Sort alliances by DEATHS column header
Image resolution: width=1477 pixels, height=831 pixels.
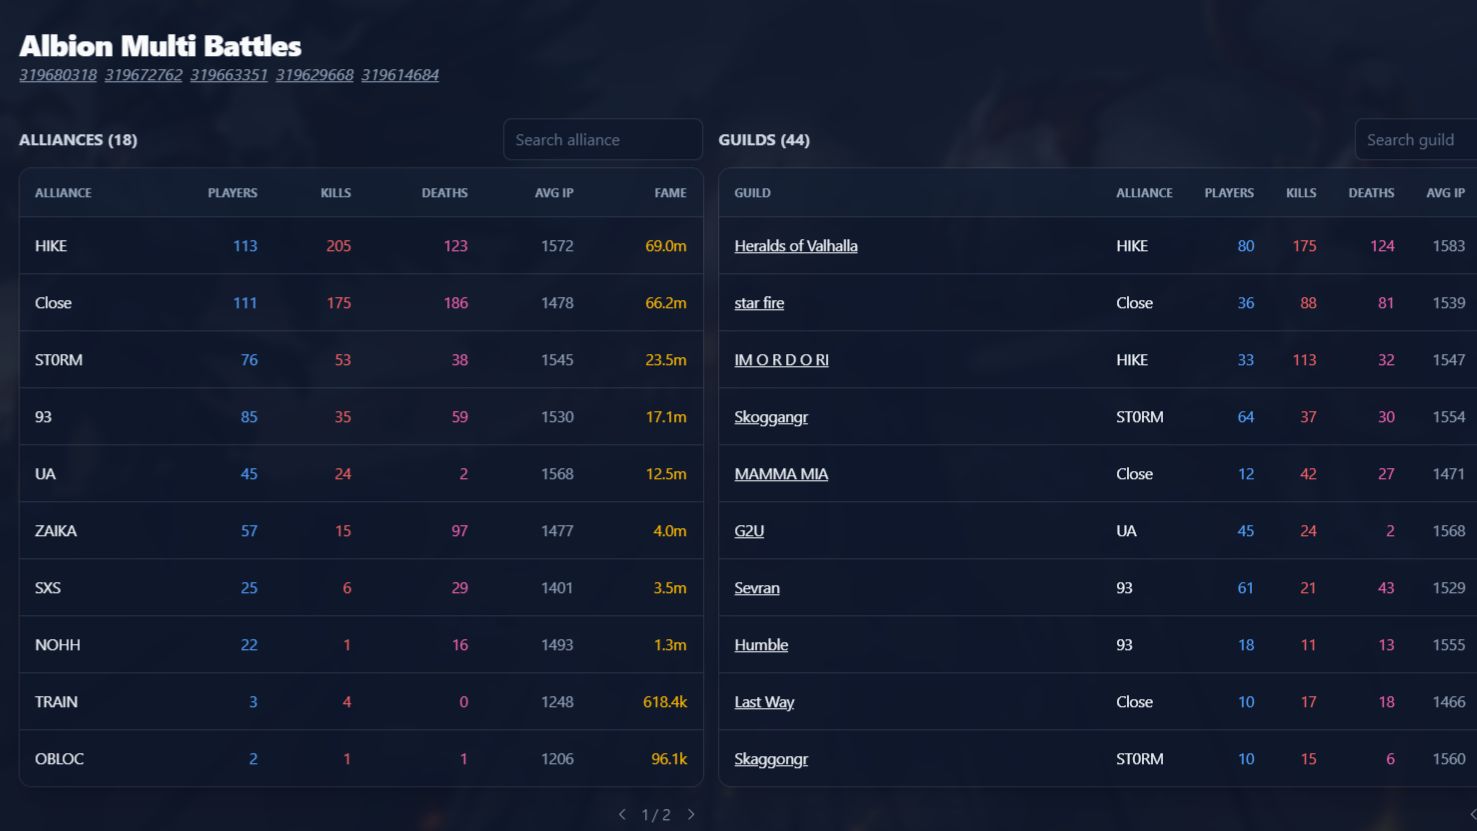pos(444,193)
